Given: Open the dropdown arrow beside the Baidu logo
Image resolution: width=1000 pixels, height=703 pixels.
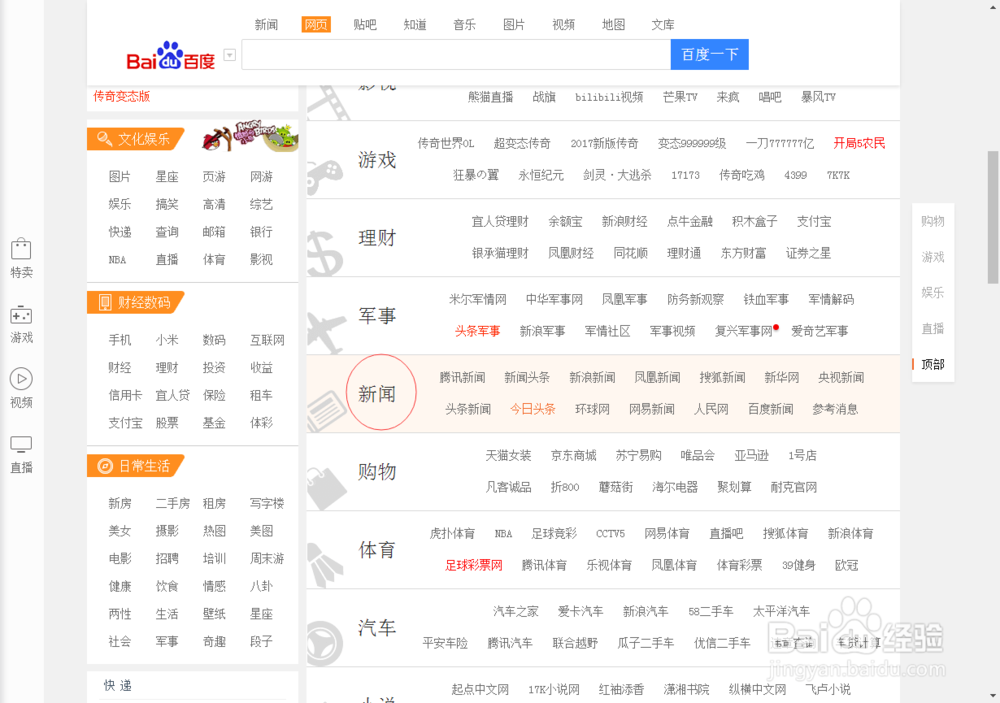Looking at the screenshot, I should (x=229, y=54).
